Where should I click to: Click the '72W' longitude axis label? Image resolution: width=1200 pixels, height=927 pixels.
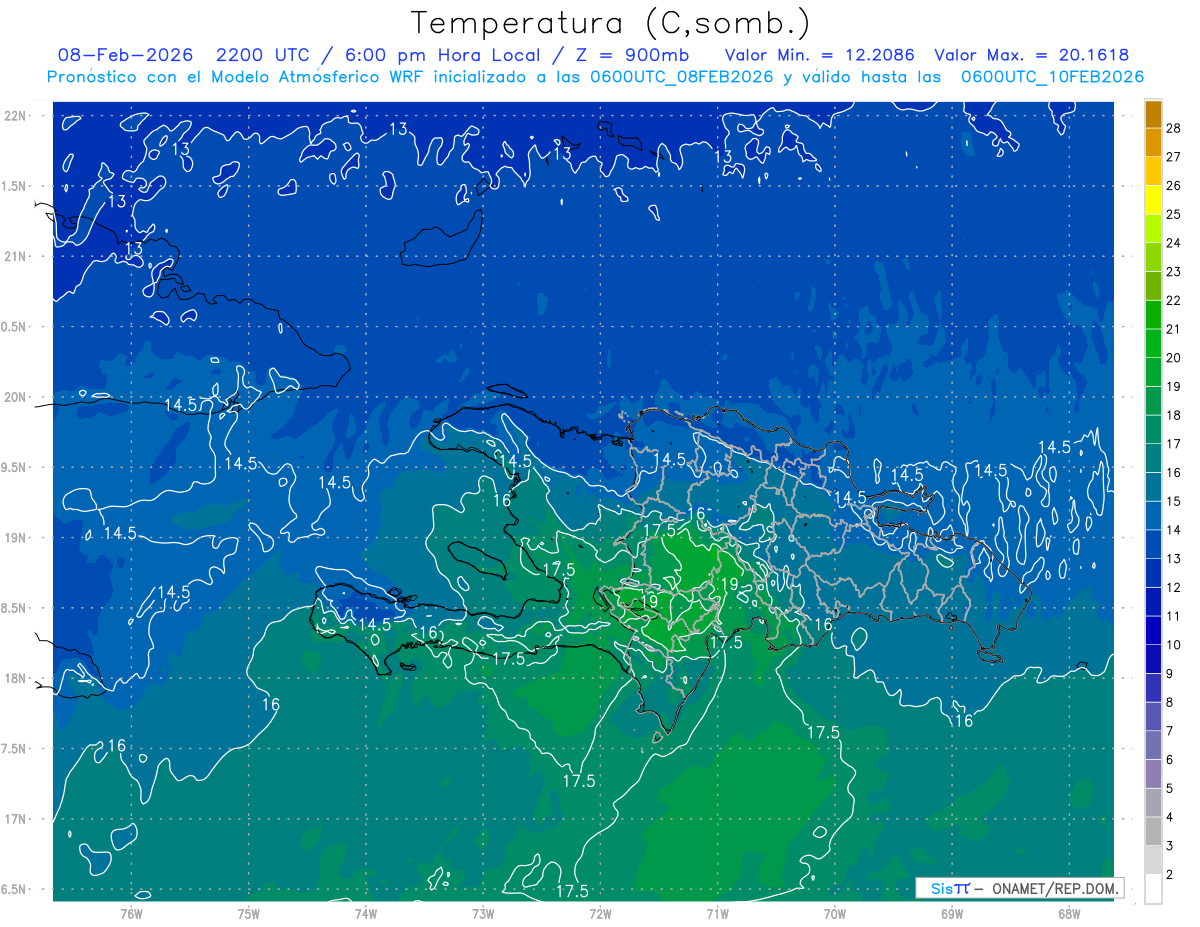pos(600,913)
